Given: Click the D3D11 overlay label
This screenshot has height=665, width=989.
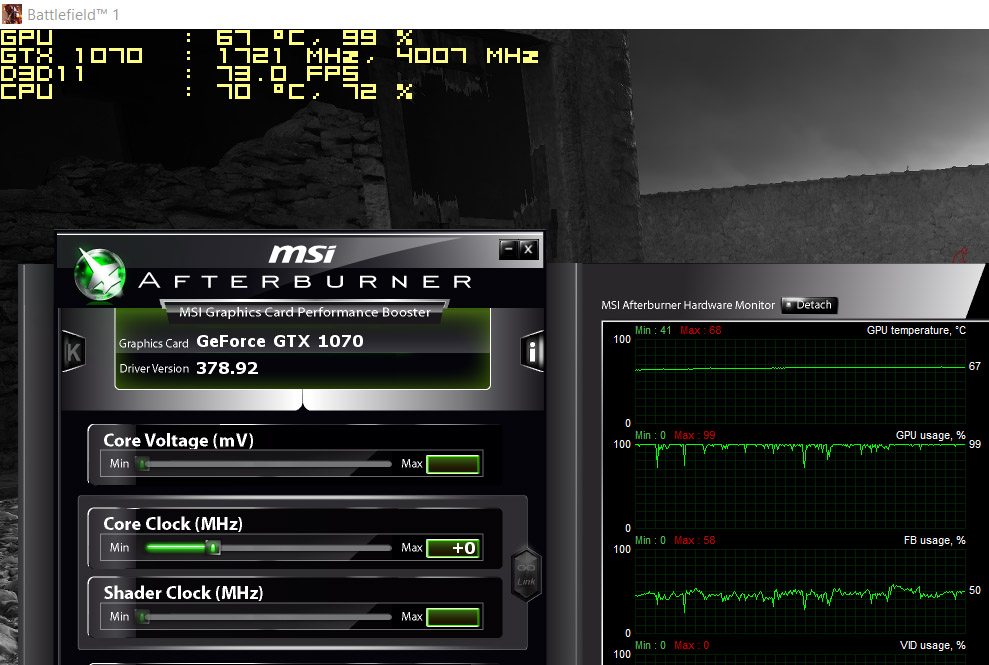Looking at the screenshot, I should click(42, 73).
